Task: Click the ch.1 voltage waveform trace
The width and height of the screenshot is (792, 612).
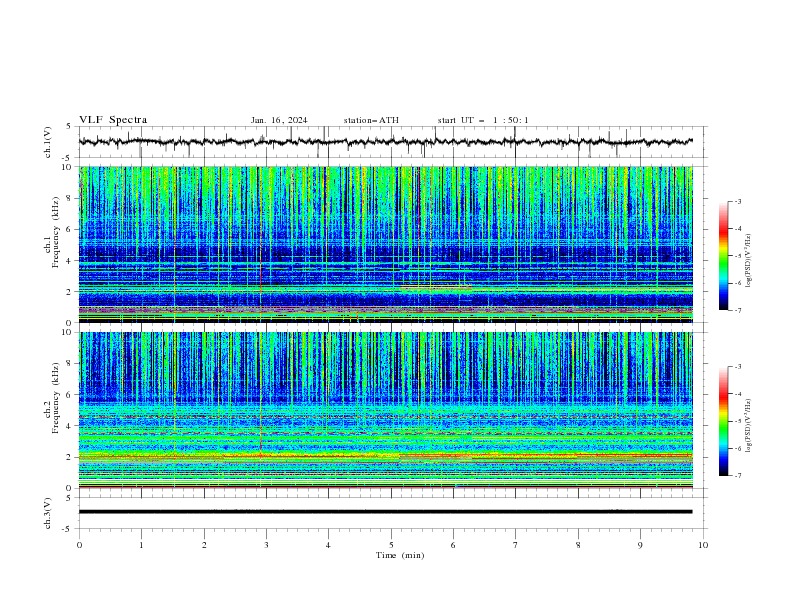Action: 385,142
